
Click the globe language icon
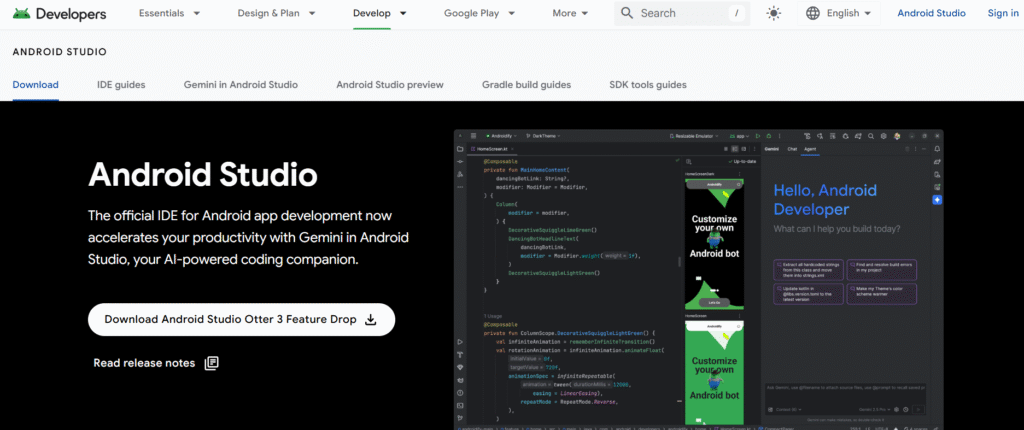[x=812, y=13]
